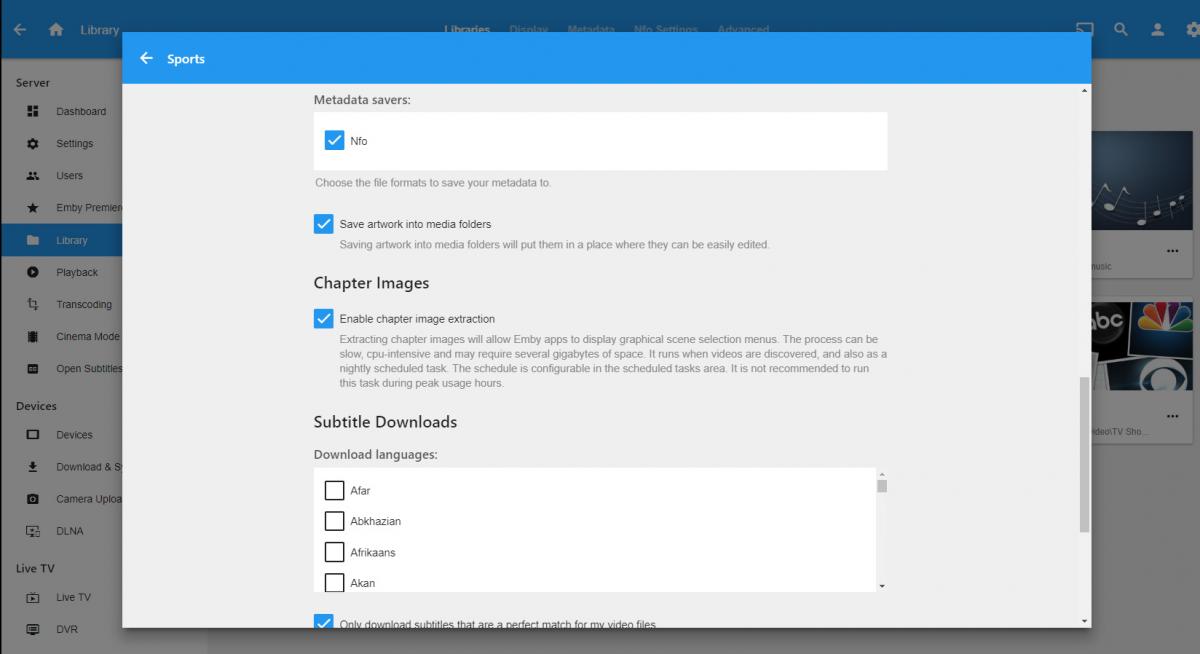
Task: Click the Sports dialog title
Action: [x=186, y=59]
